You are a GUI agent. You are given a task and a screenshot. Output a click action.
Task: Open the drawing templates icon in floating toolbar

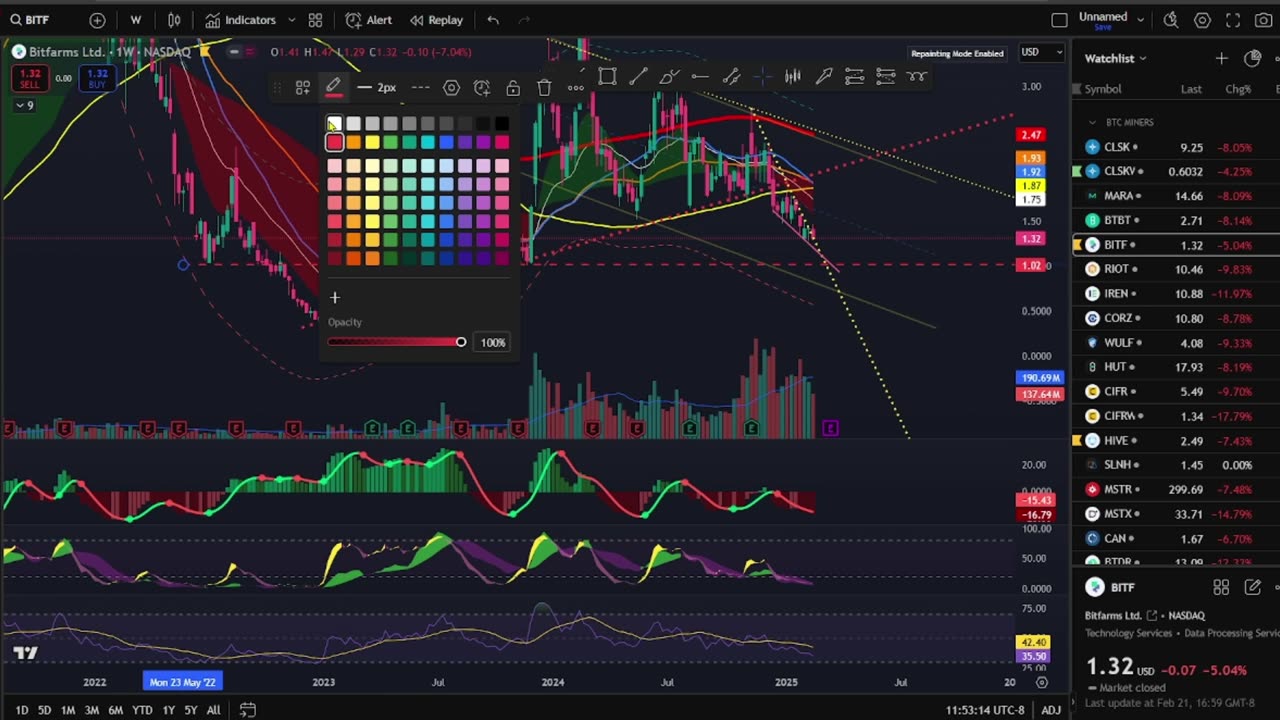(303, 88)
